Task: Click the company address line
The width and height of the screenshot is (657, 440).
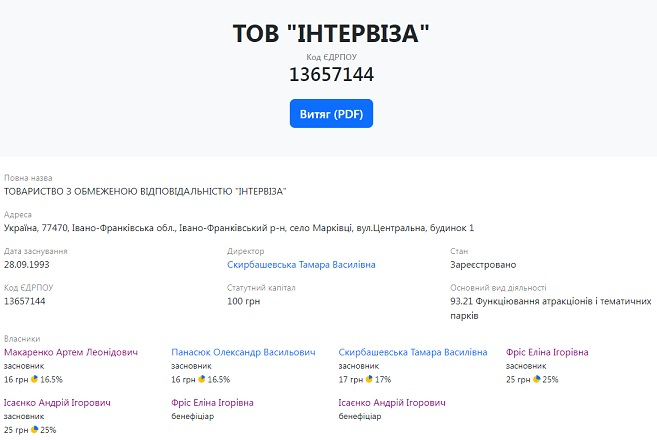Action: (x=239, y=228)
